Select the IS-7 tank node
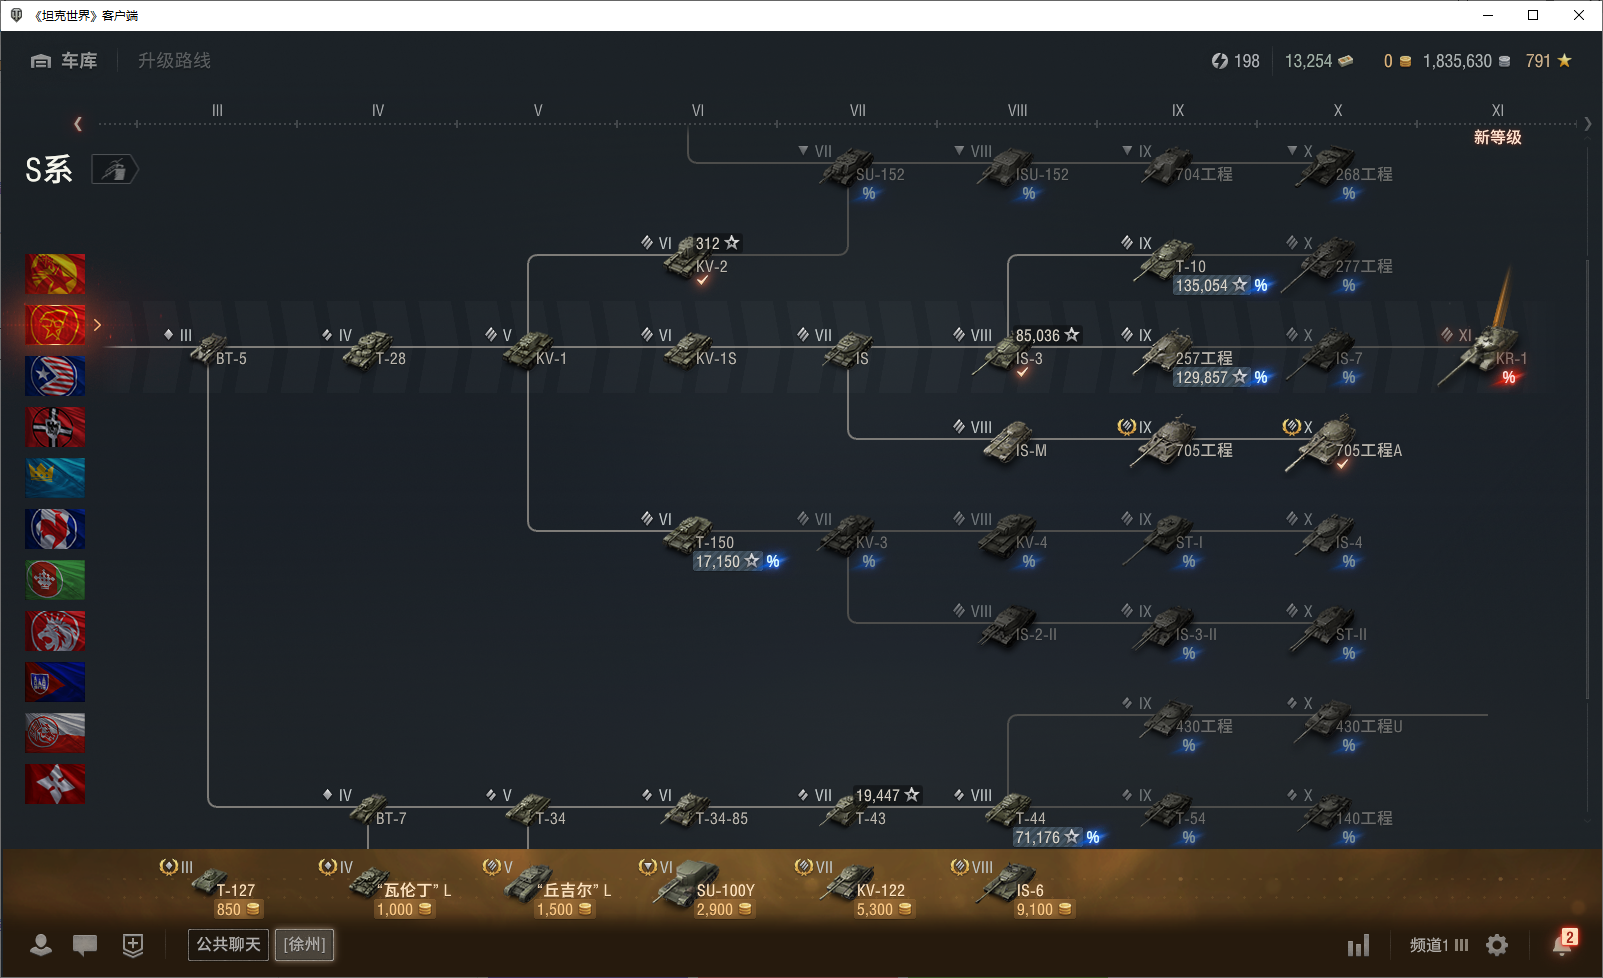This screenshot has width=1603, height=978. click(x=1326, y=357)
